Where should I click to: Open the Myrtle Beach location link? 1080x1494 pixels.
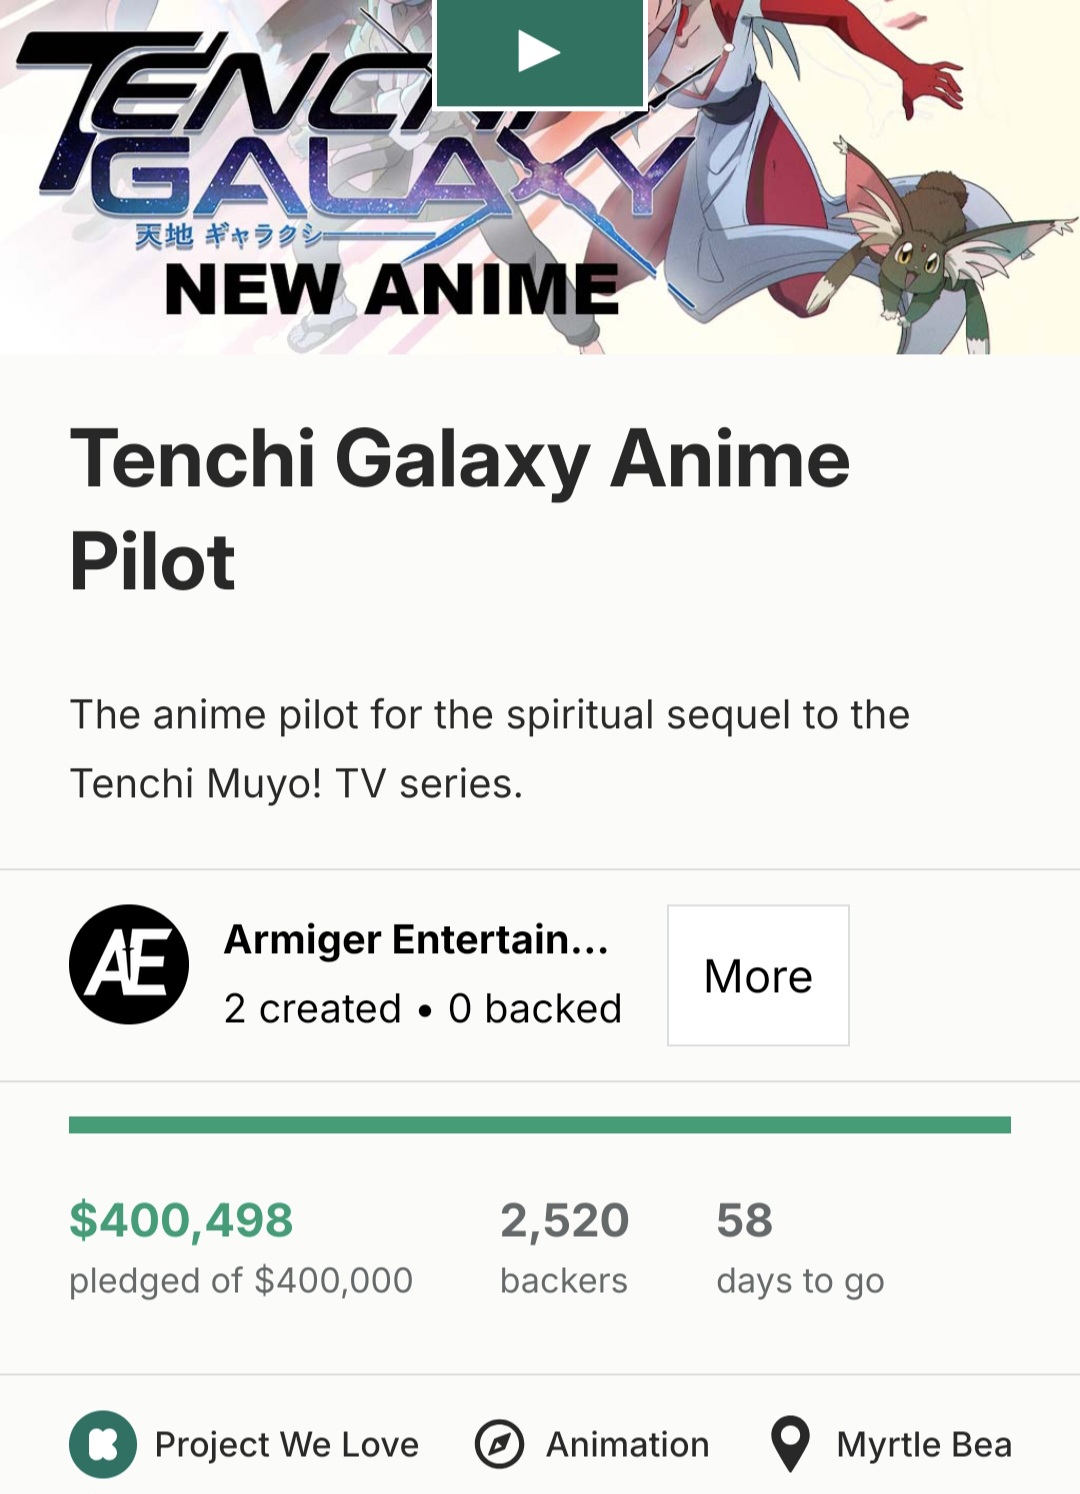tap(924, 1444)
